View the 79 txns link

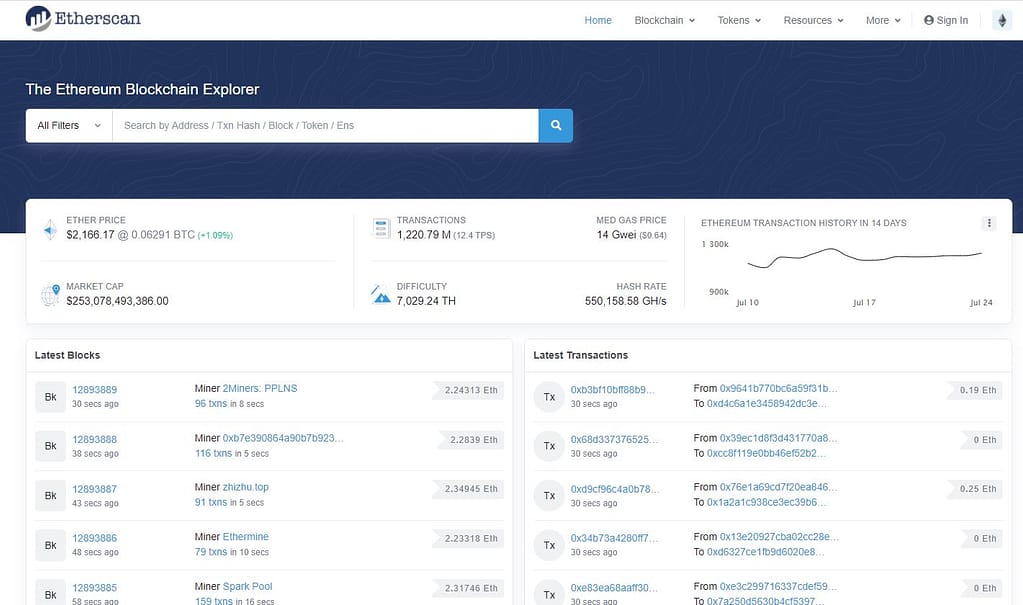[x=211, y=551]
